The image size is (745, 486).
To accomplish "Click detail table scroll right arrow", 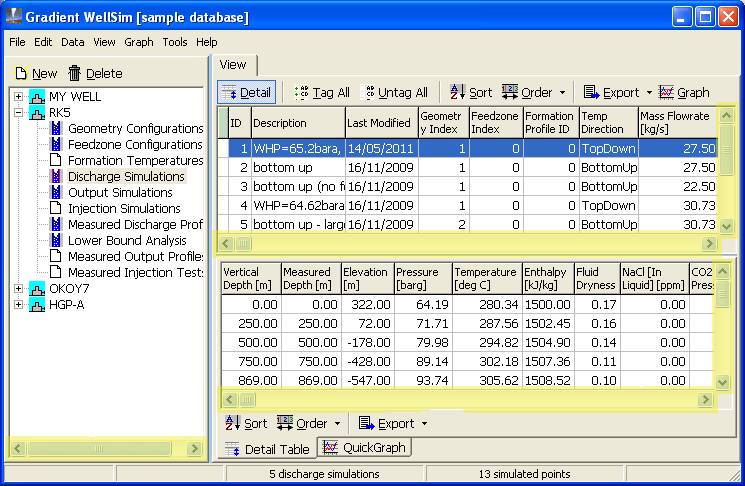I will point(705,400).
